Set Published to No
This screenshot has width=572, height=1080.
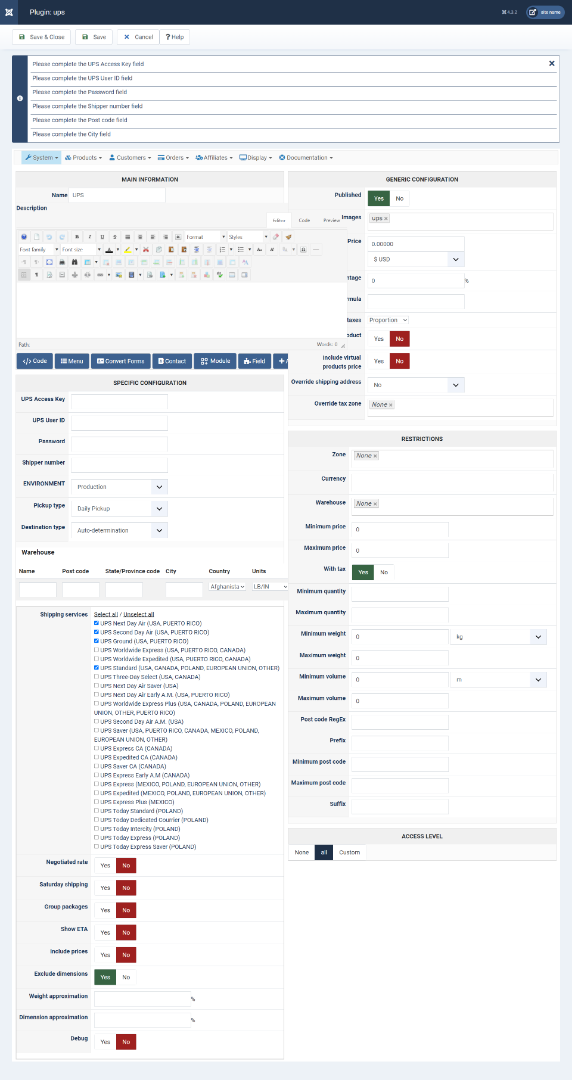(x=400, y=198)
